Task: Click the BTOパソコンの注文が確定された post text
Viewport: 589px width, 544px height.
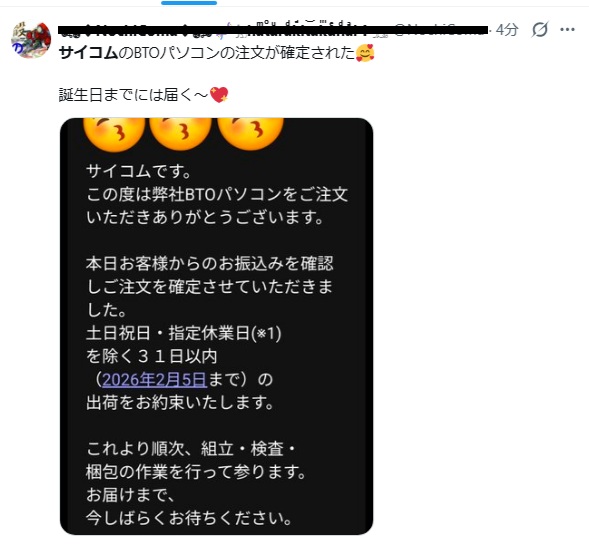Action: [237, 53]
